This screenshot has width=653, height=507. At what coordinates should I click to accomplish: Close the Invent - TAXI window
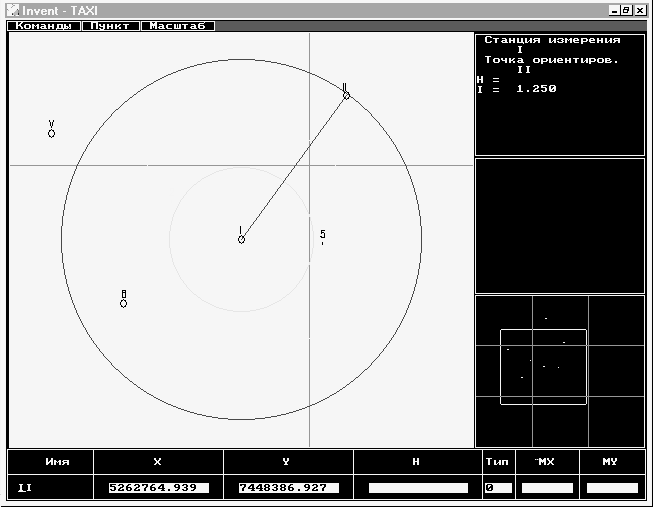pos(640,10)
